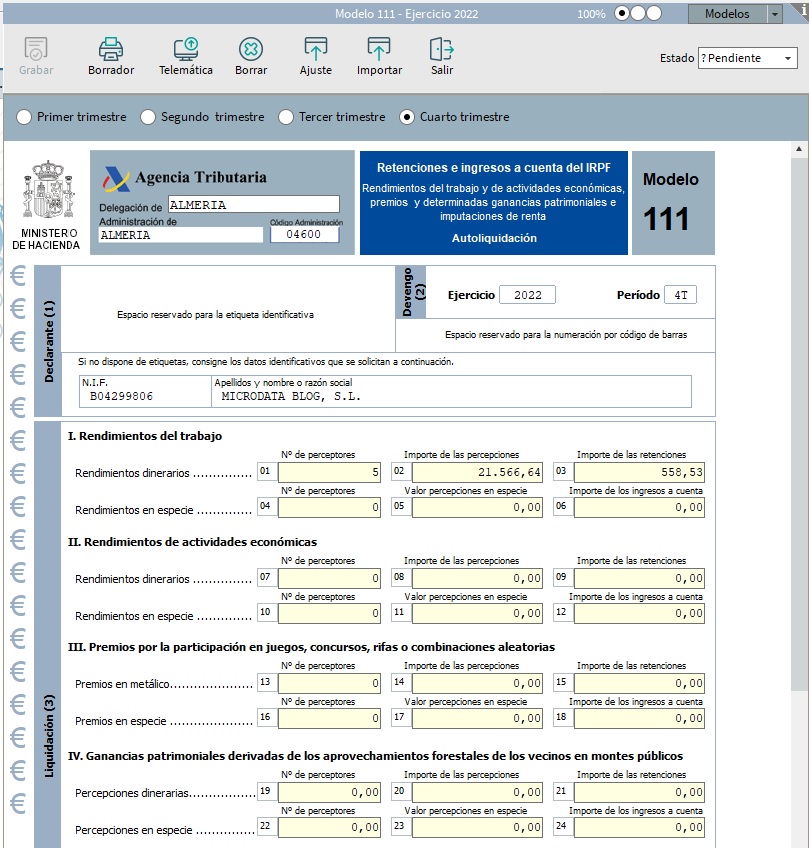This screenshot has height=848, width=809.
Task: Click box 04 perceptores en especie
Action: 329,507
